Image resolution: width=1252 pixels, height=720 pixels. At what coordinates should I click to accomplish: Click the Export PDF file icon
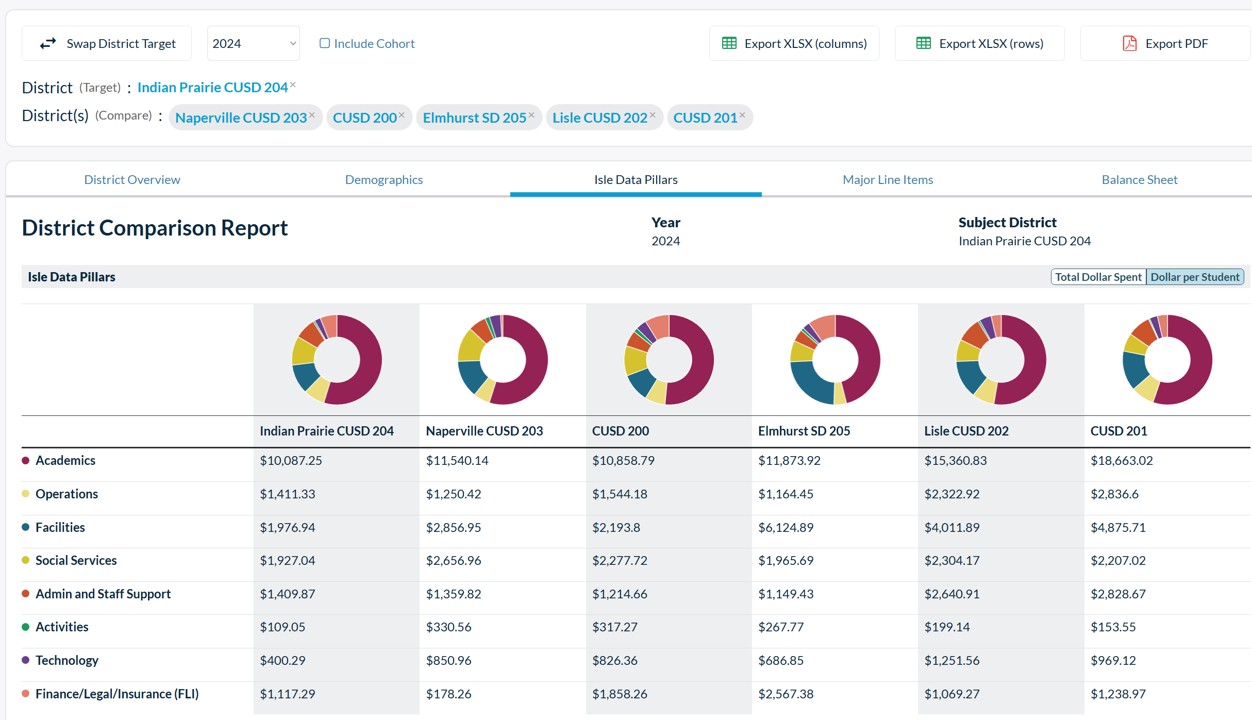click(1129, 43)
